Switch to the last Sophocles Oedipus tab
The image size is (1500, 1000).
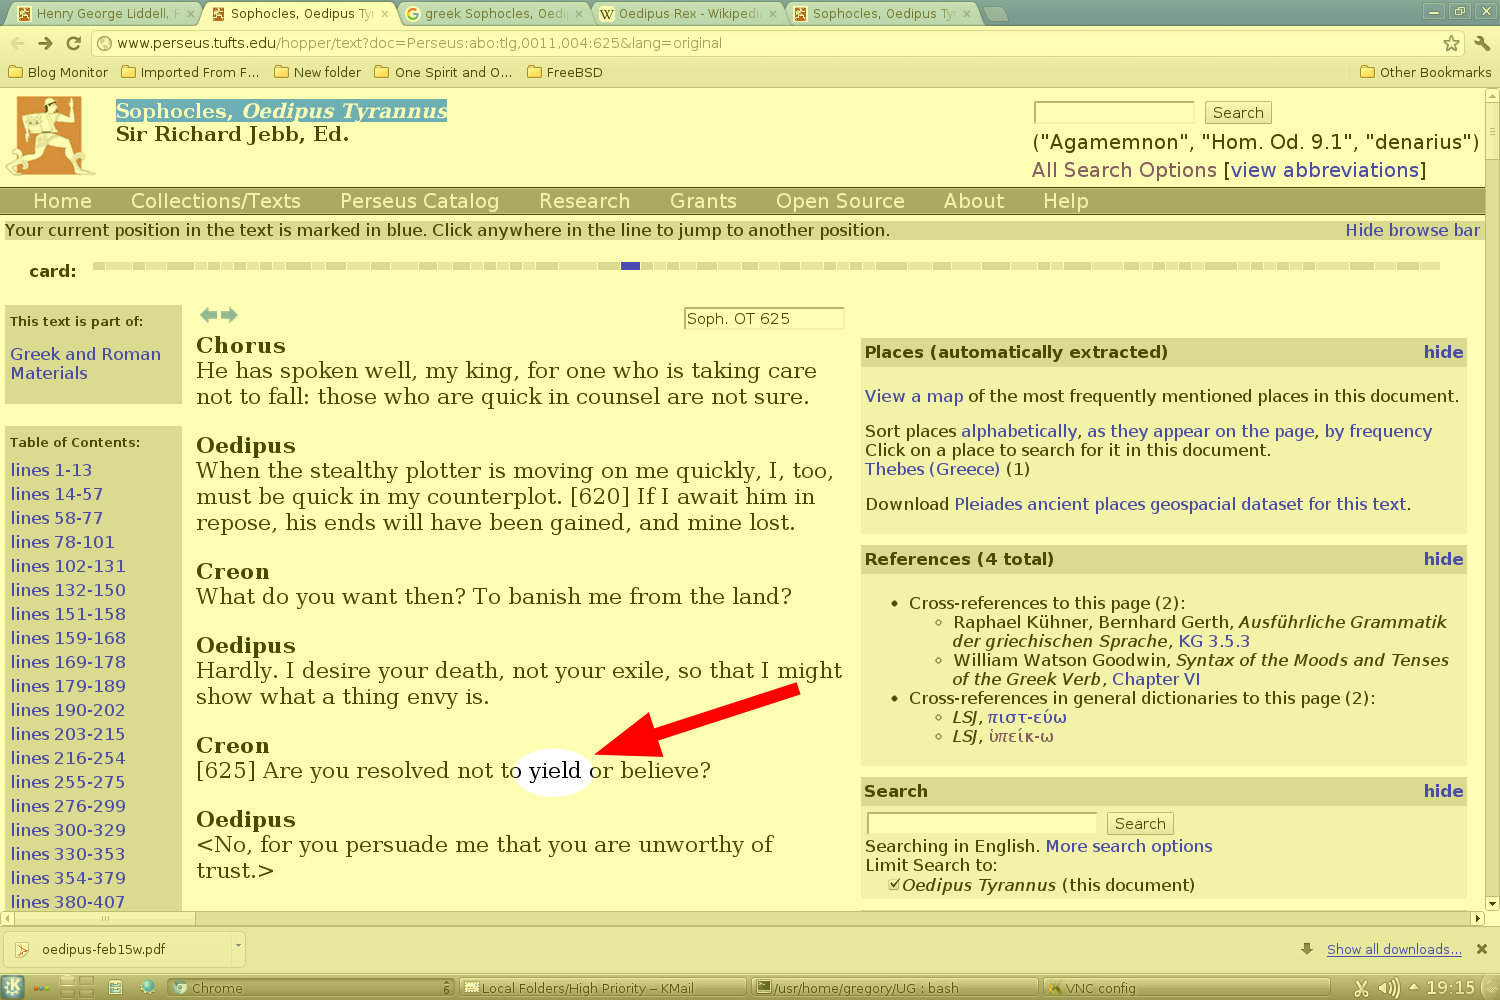(882, 14)
